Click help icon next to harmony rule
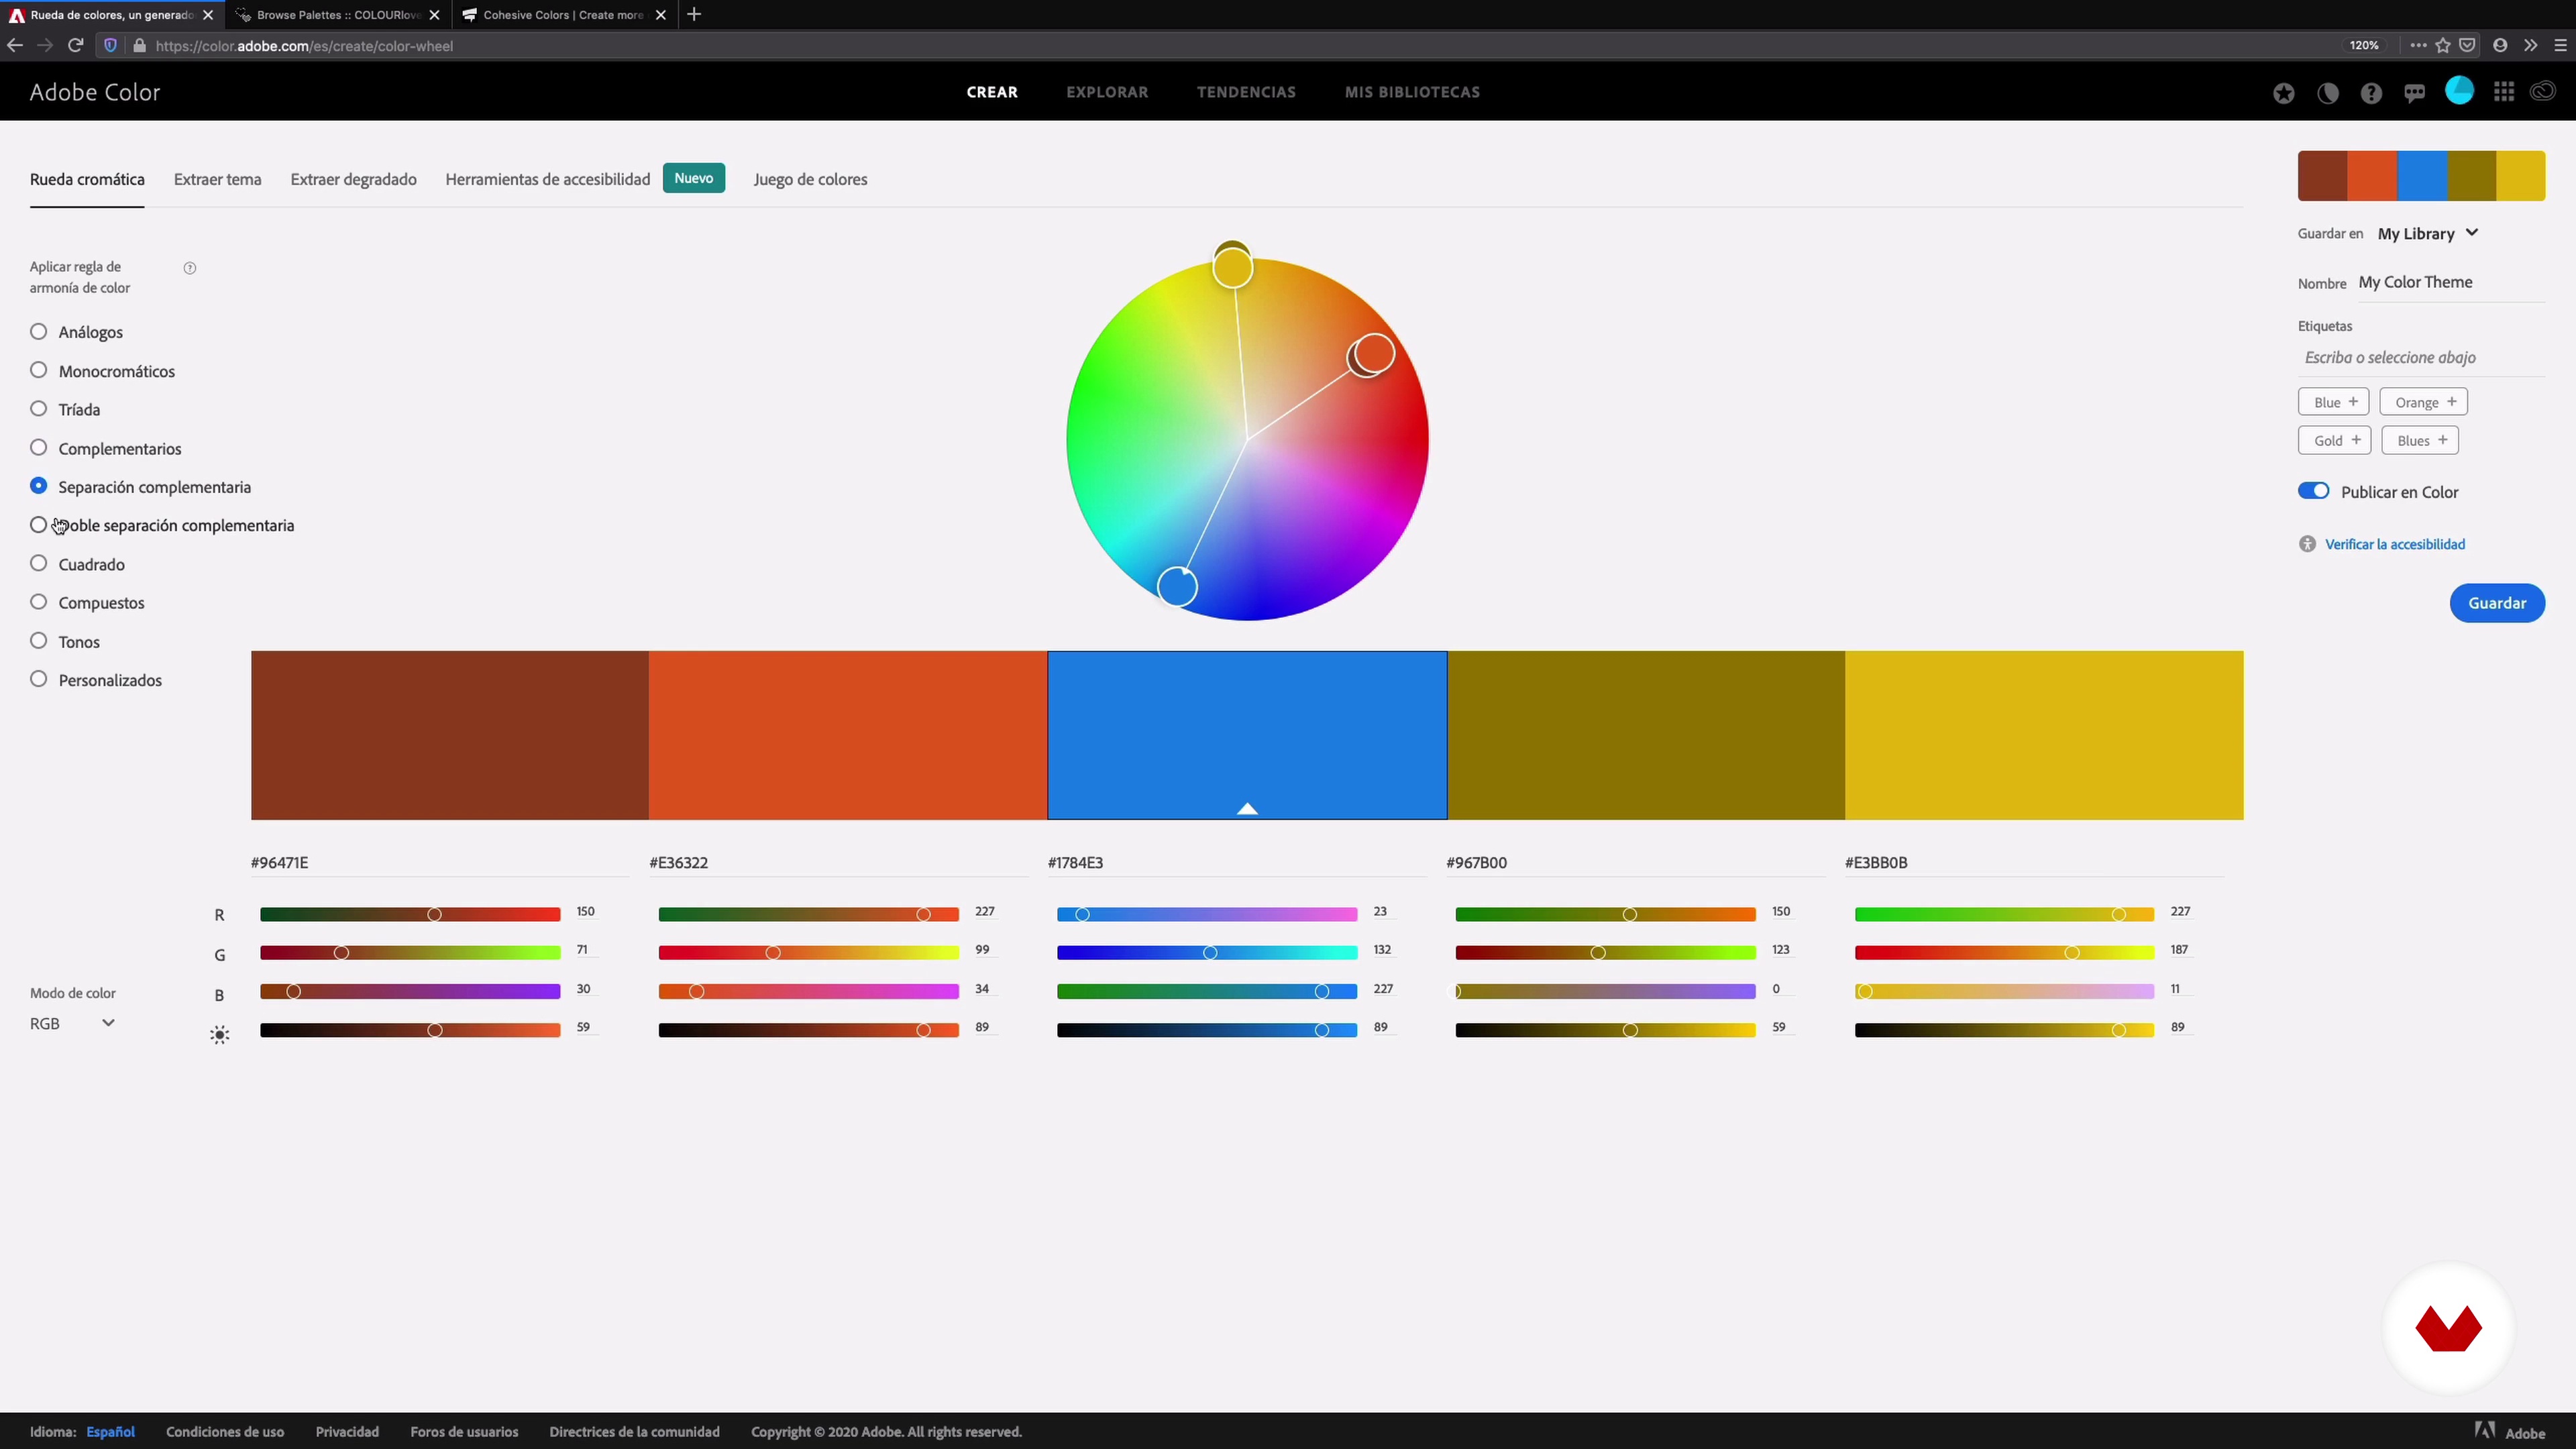The image size is (2576, 1449). click(x=190, y=268)
